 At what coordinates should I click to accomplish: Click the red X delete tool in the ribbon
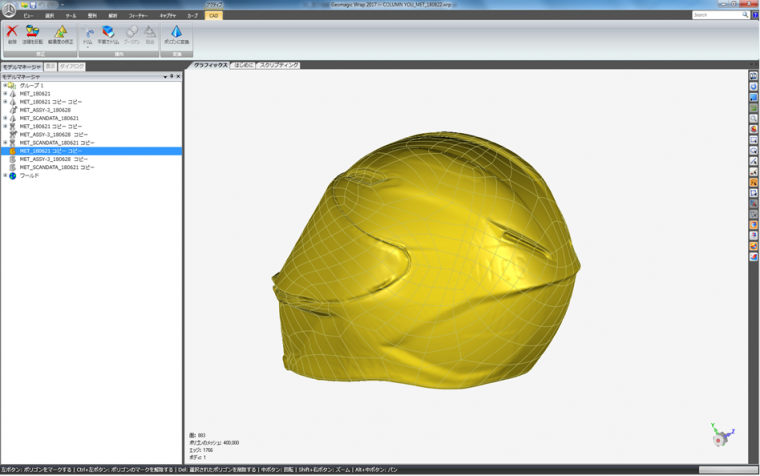click(12, 33)
